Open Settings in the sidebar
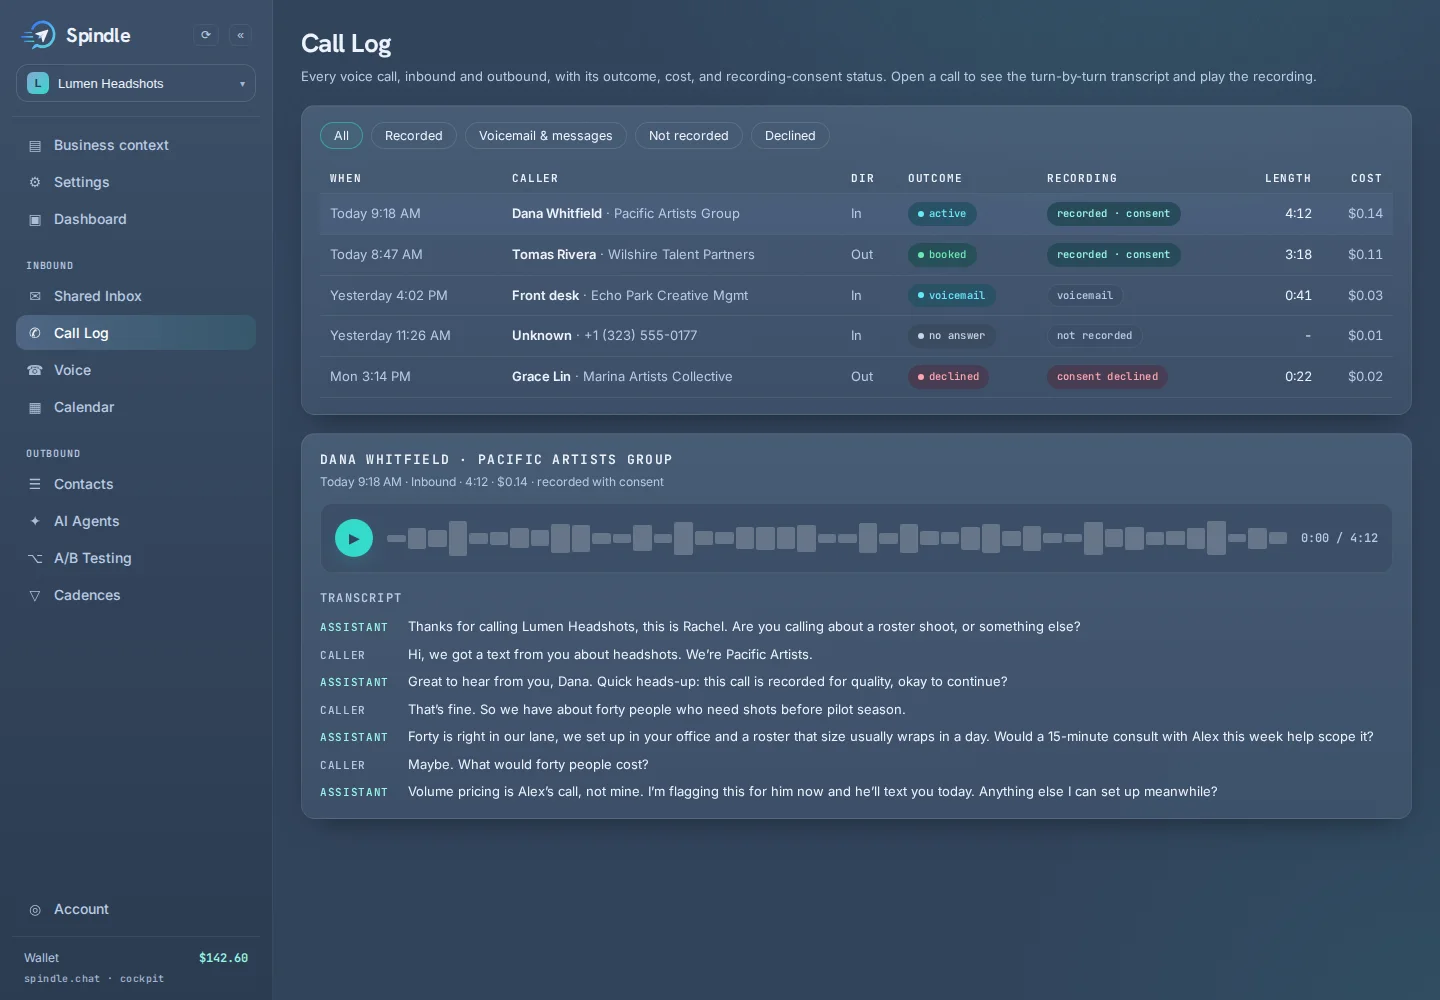The width and height of the screenshot is (1440, 1000). tap(136, 182)
